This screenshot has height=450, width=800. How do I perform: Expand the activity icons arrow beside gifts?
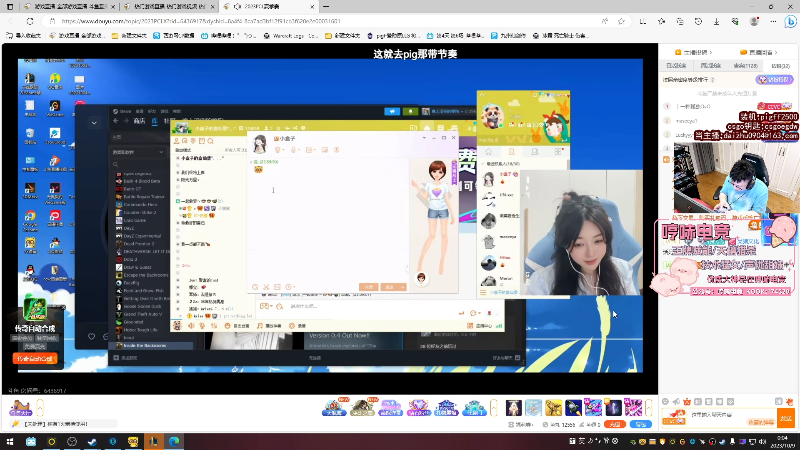493,408
